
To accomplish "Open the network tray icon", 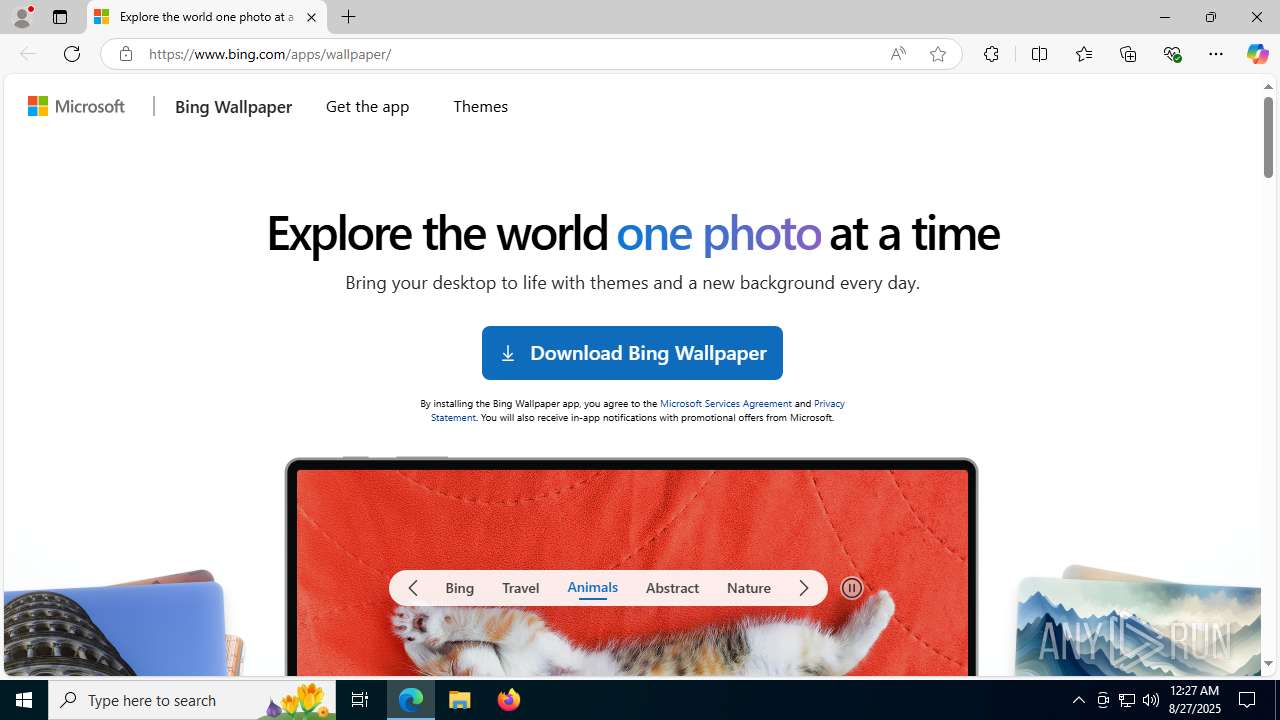I will 1127,700.
